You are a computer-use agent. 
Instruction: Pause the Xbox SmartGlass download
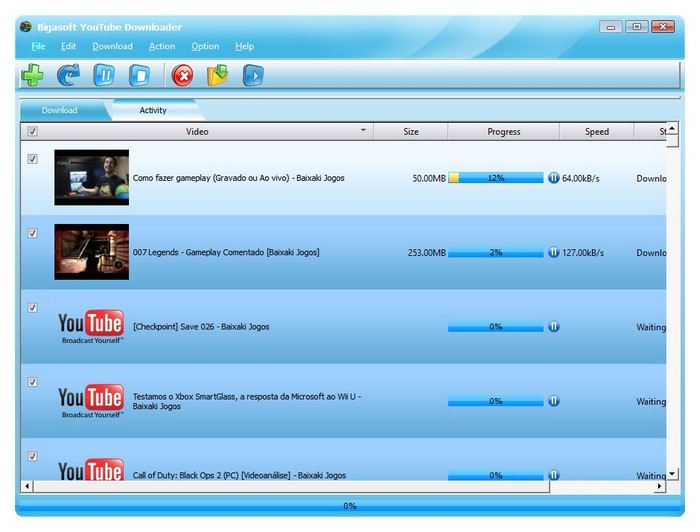coord(554,401)
